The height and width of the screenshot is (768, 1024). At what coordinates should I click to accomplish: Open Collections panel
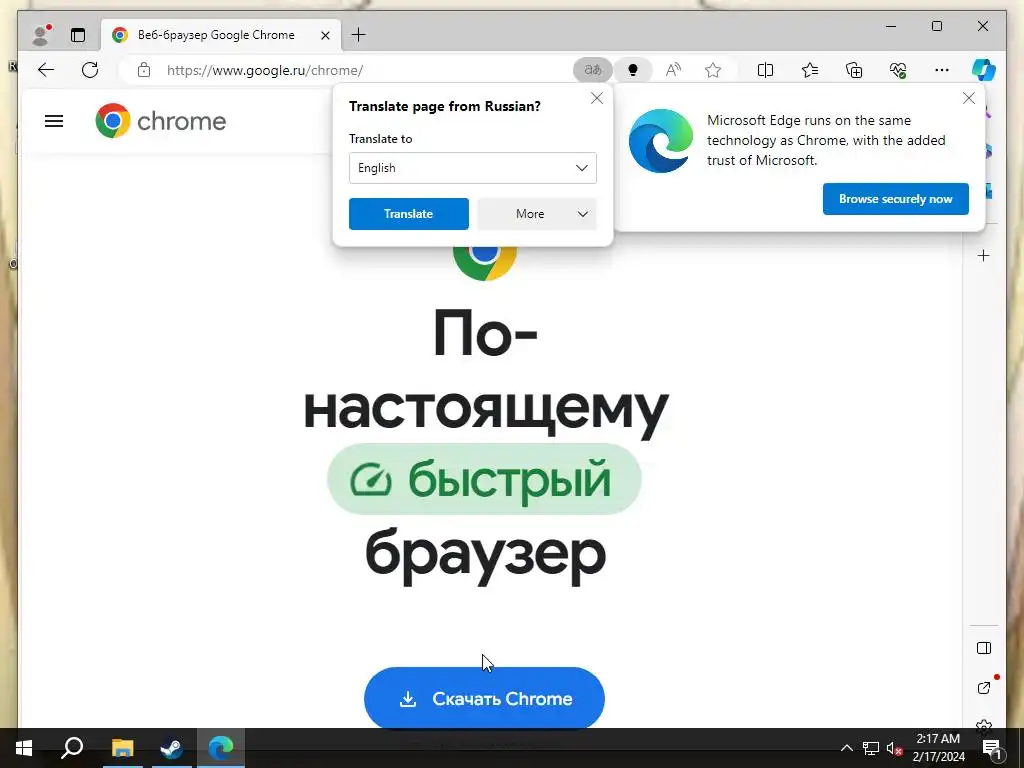854,70
